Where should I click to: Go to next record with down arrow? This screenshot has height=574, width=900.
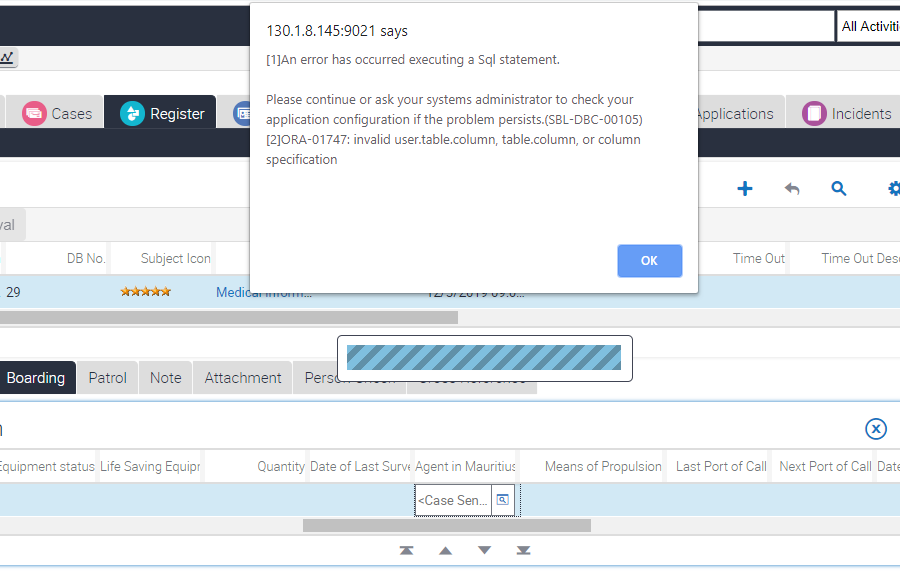point(484,550)
